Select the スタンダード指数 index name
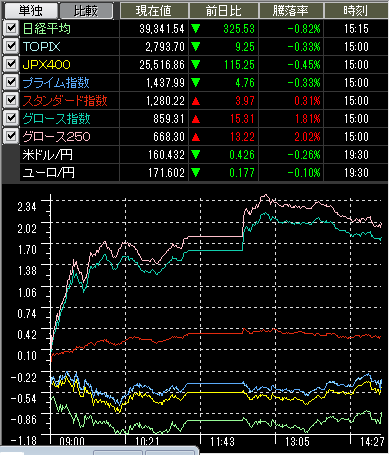The width and height of the screenshot is (390, 455). (65, 101)
